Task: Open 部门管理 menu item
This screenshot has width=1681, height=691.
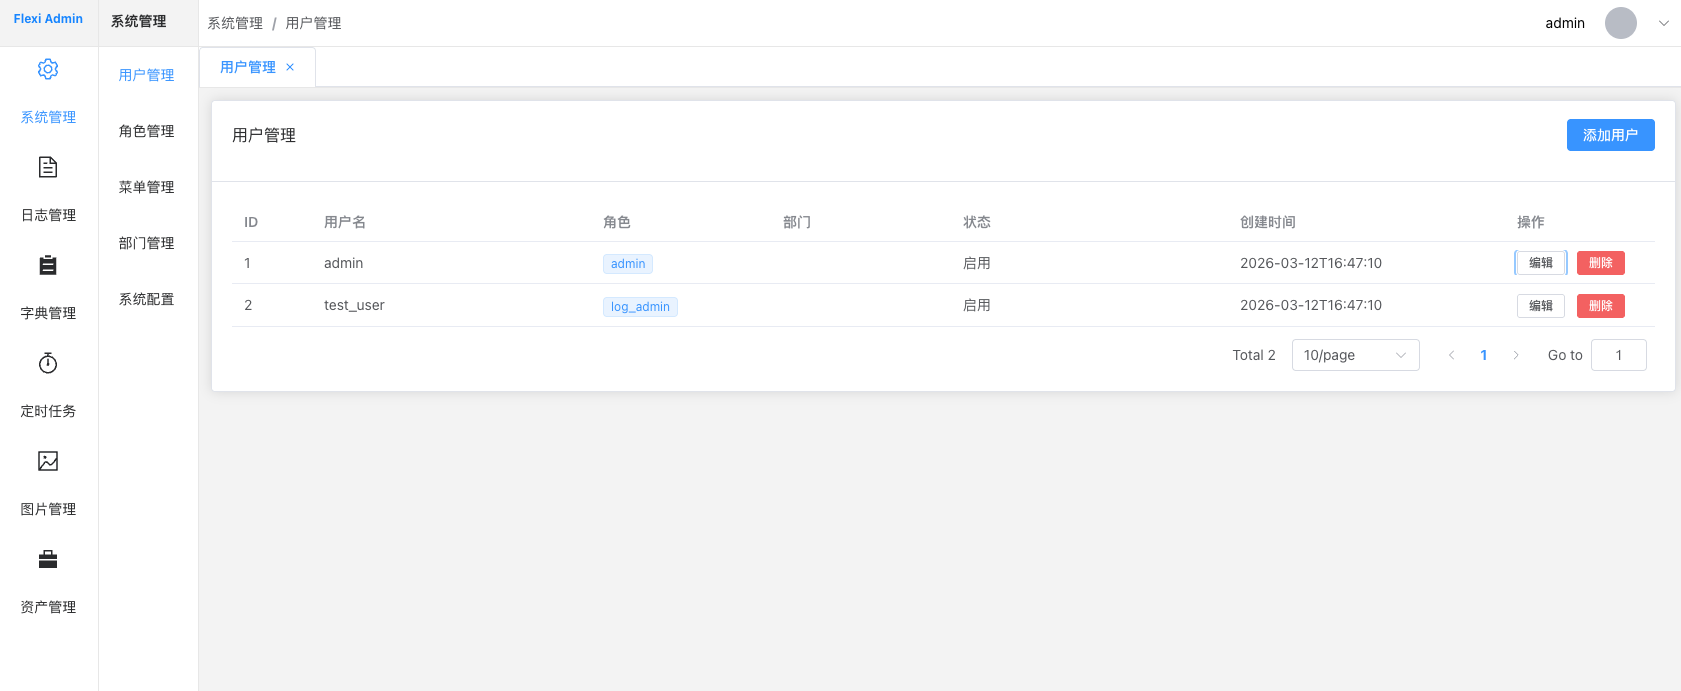Action: [x=147, y=243]
